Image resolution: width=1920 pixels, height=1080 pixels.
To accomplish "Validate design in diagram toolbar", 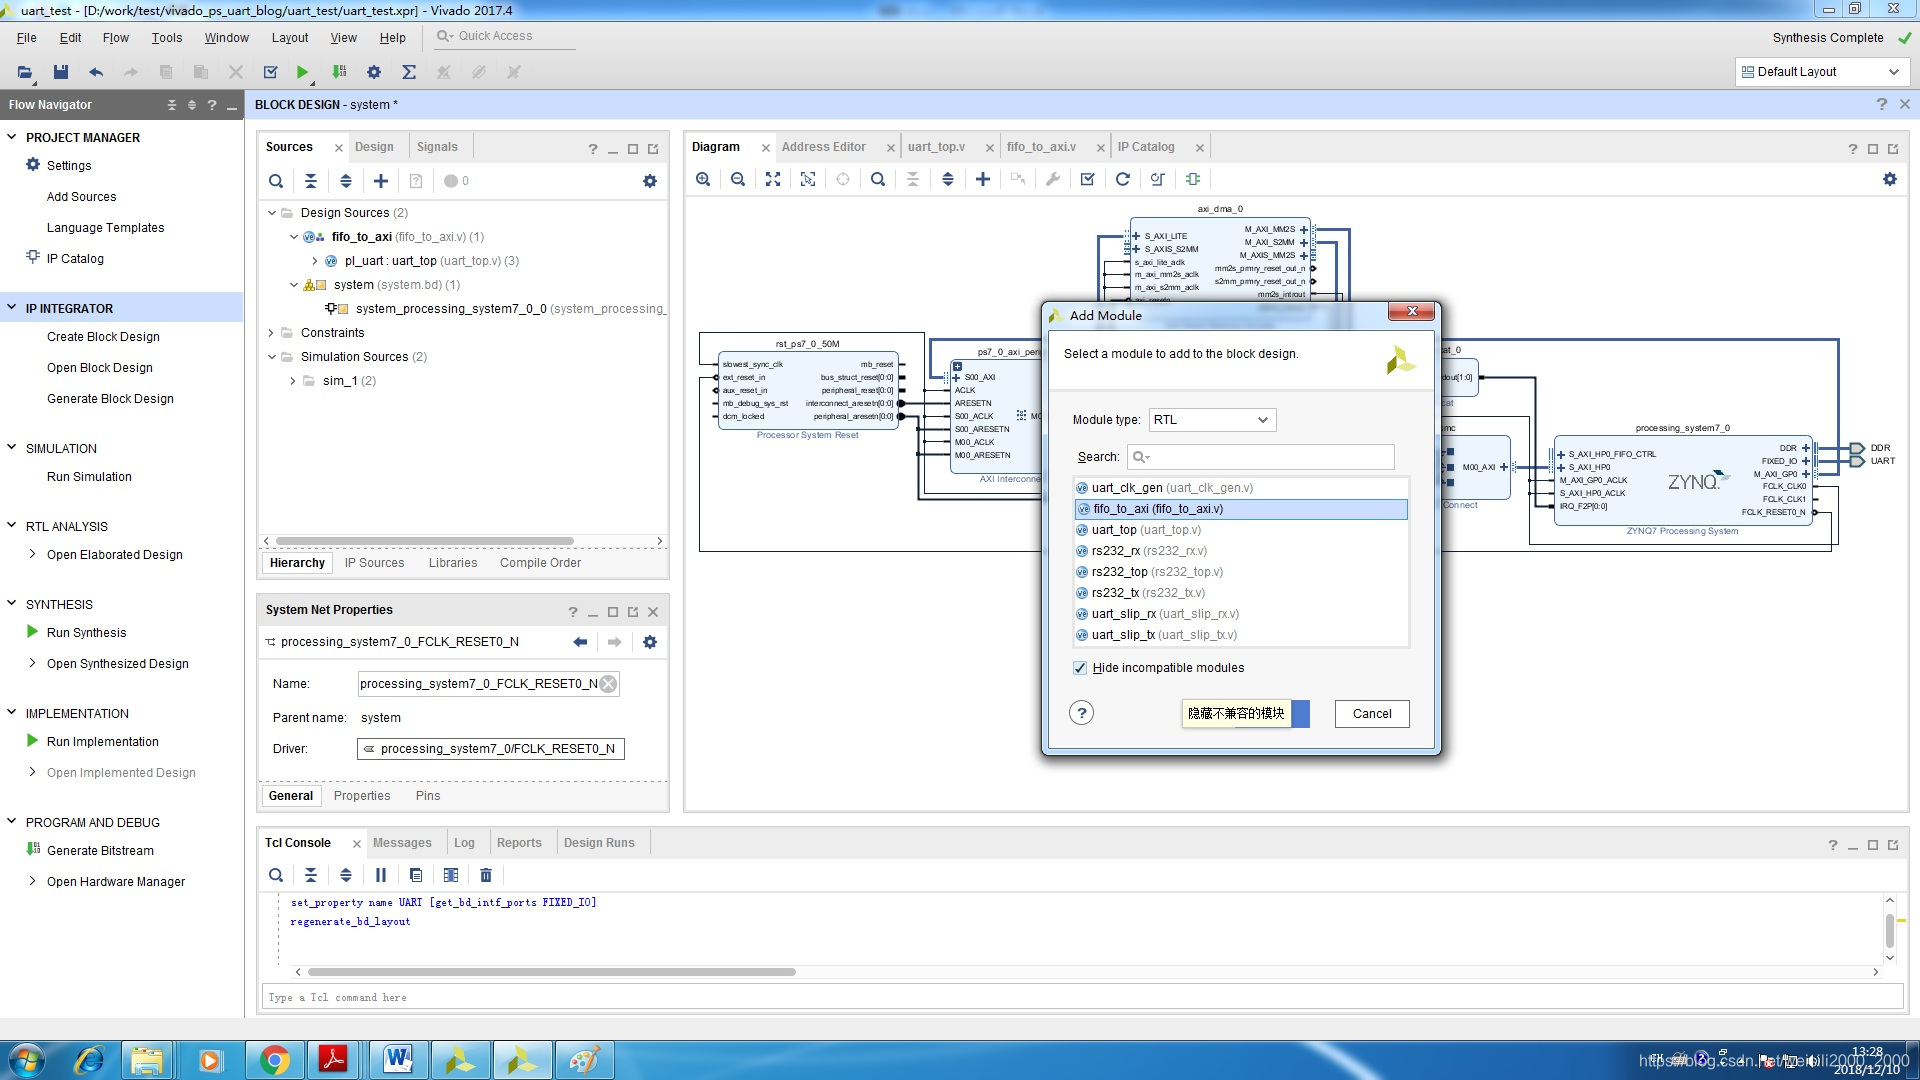I will [1088, 179].
